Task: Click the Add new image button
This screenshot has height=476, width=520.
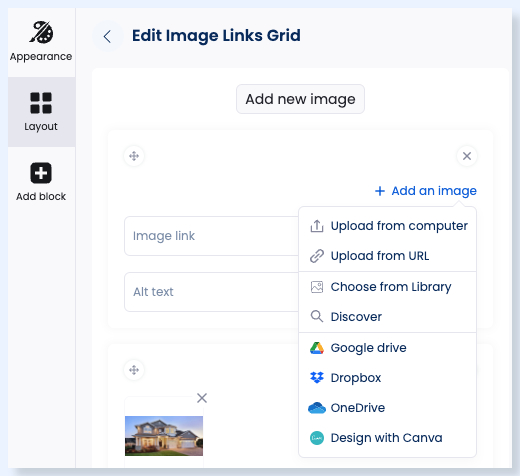Action: pos(300,99)
